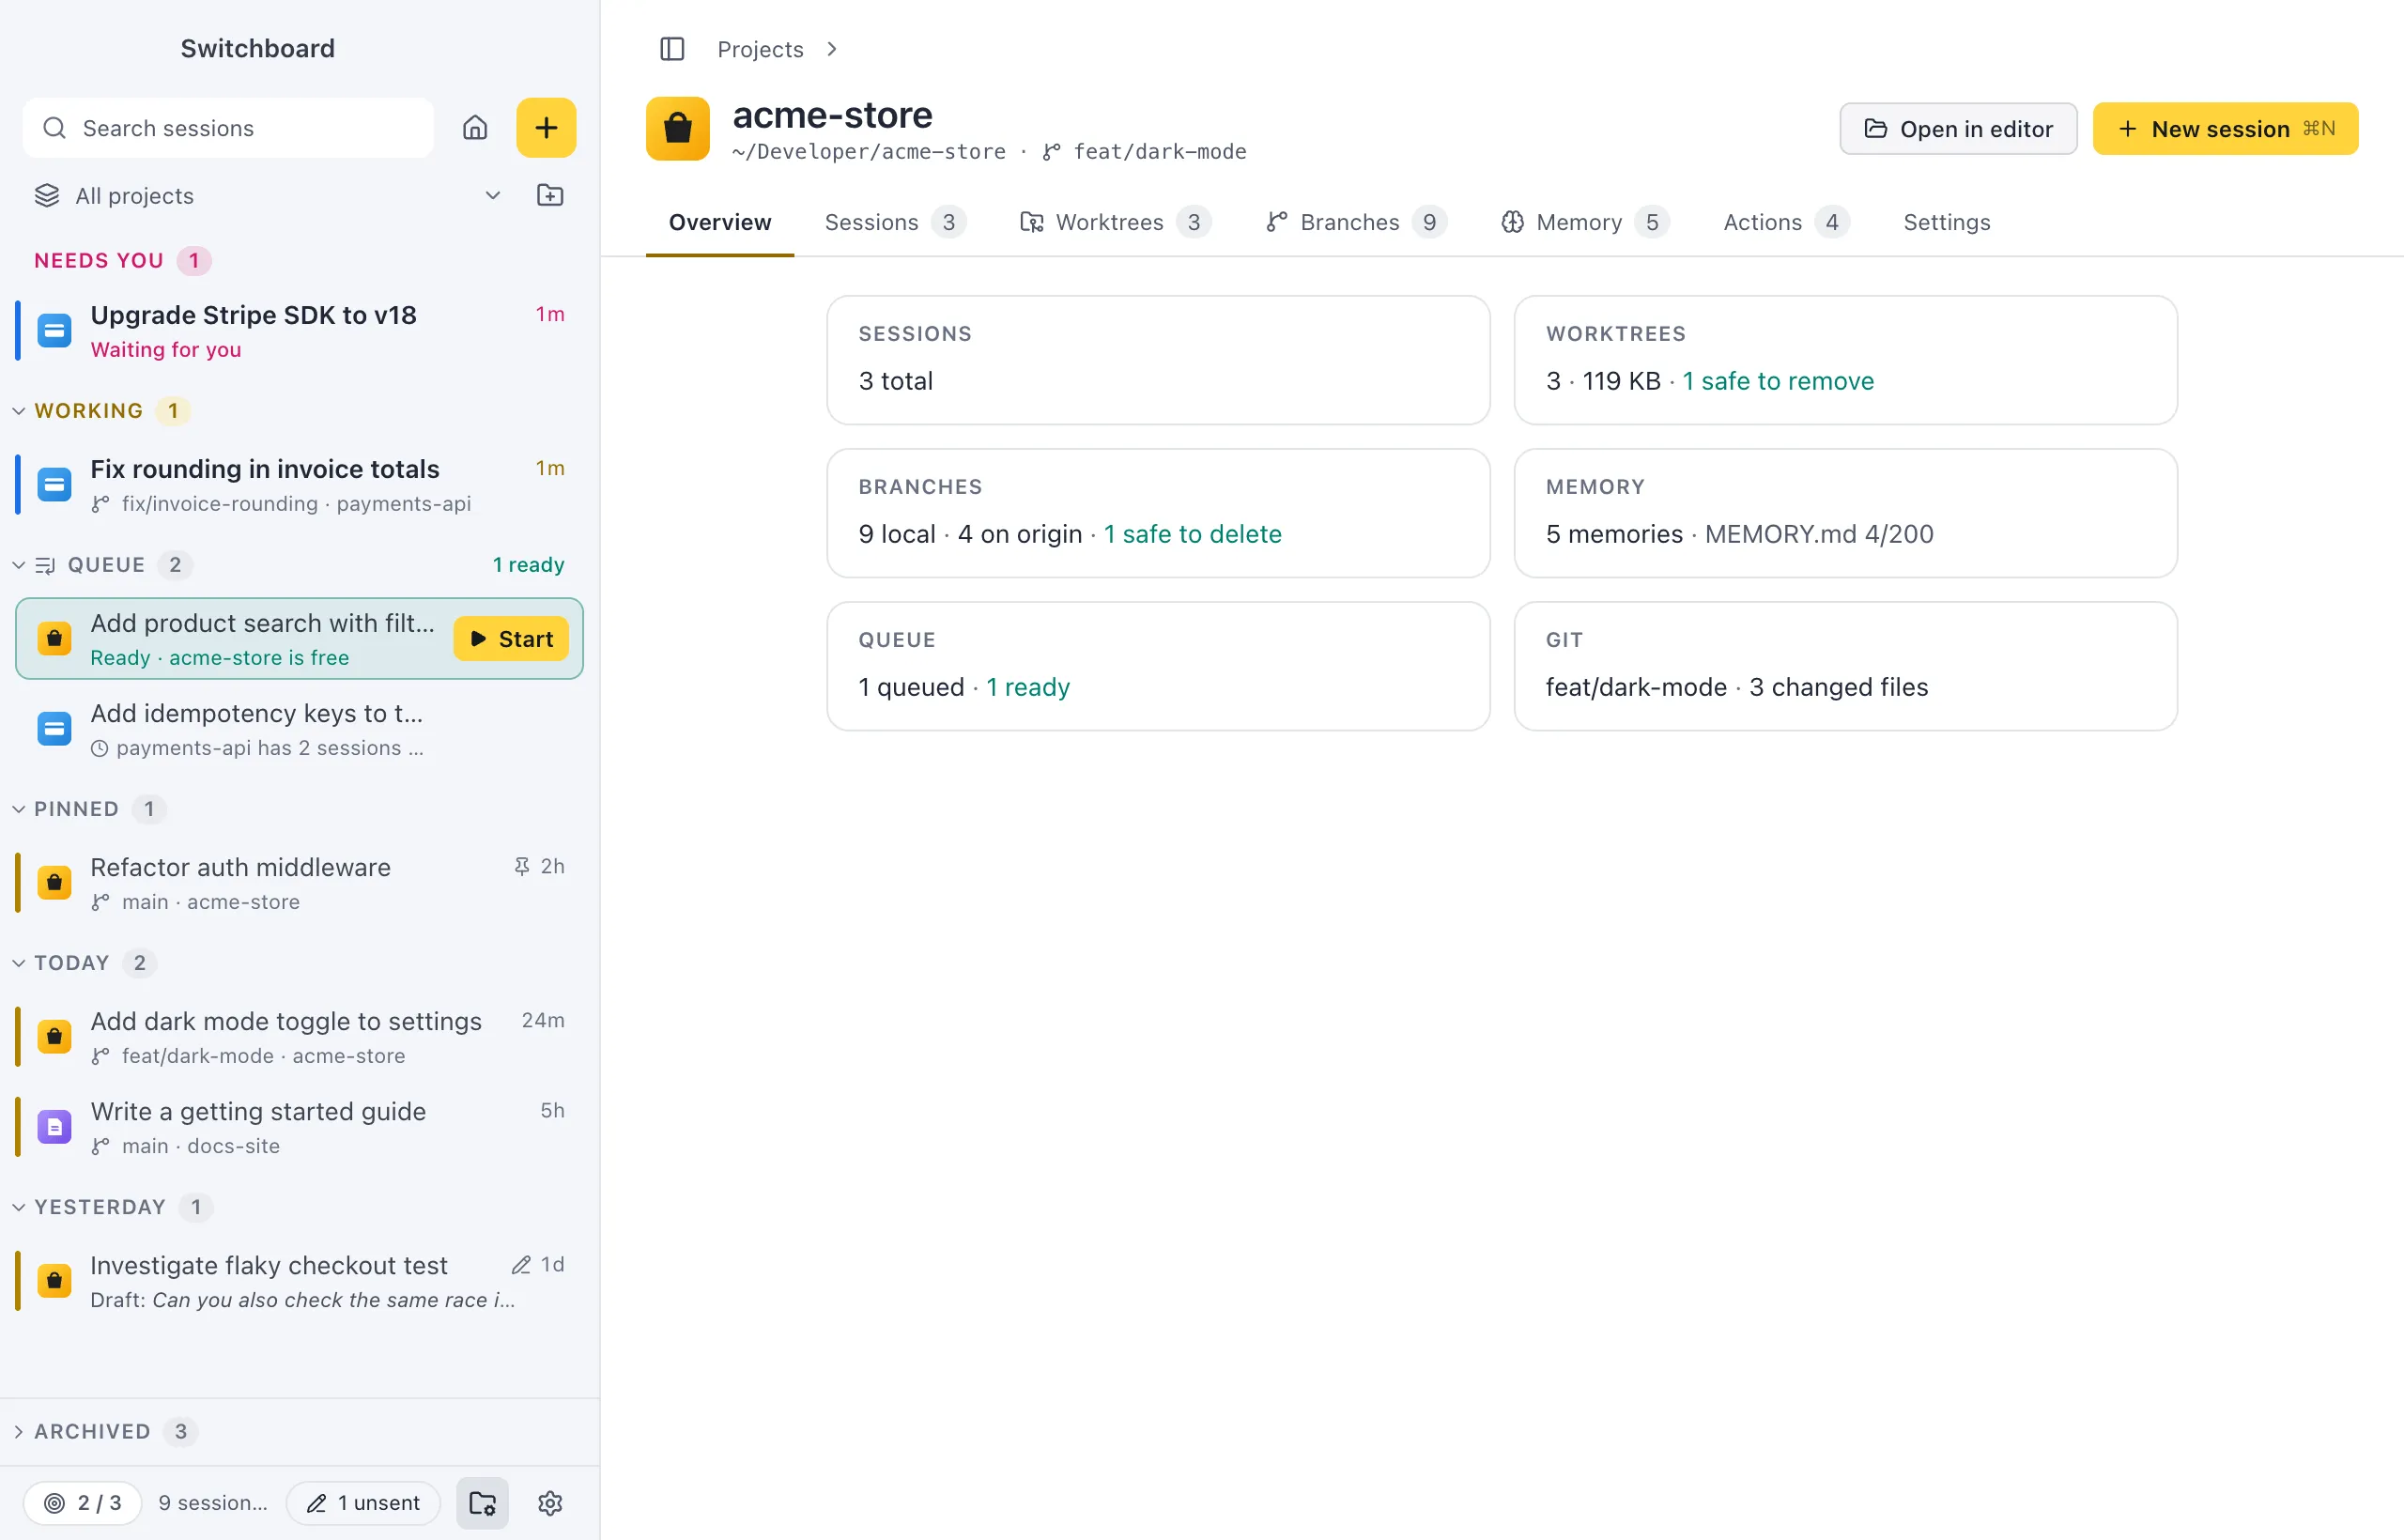Click the Projects breadcrumb link
Screen dimensions: 2404x1540
(760, 49)
